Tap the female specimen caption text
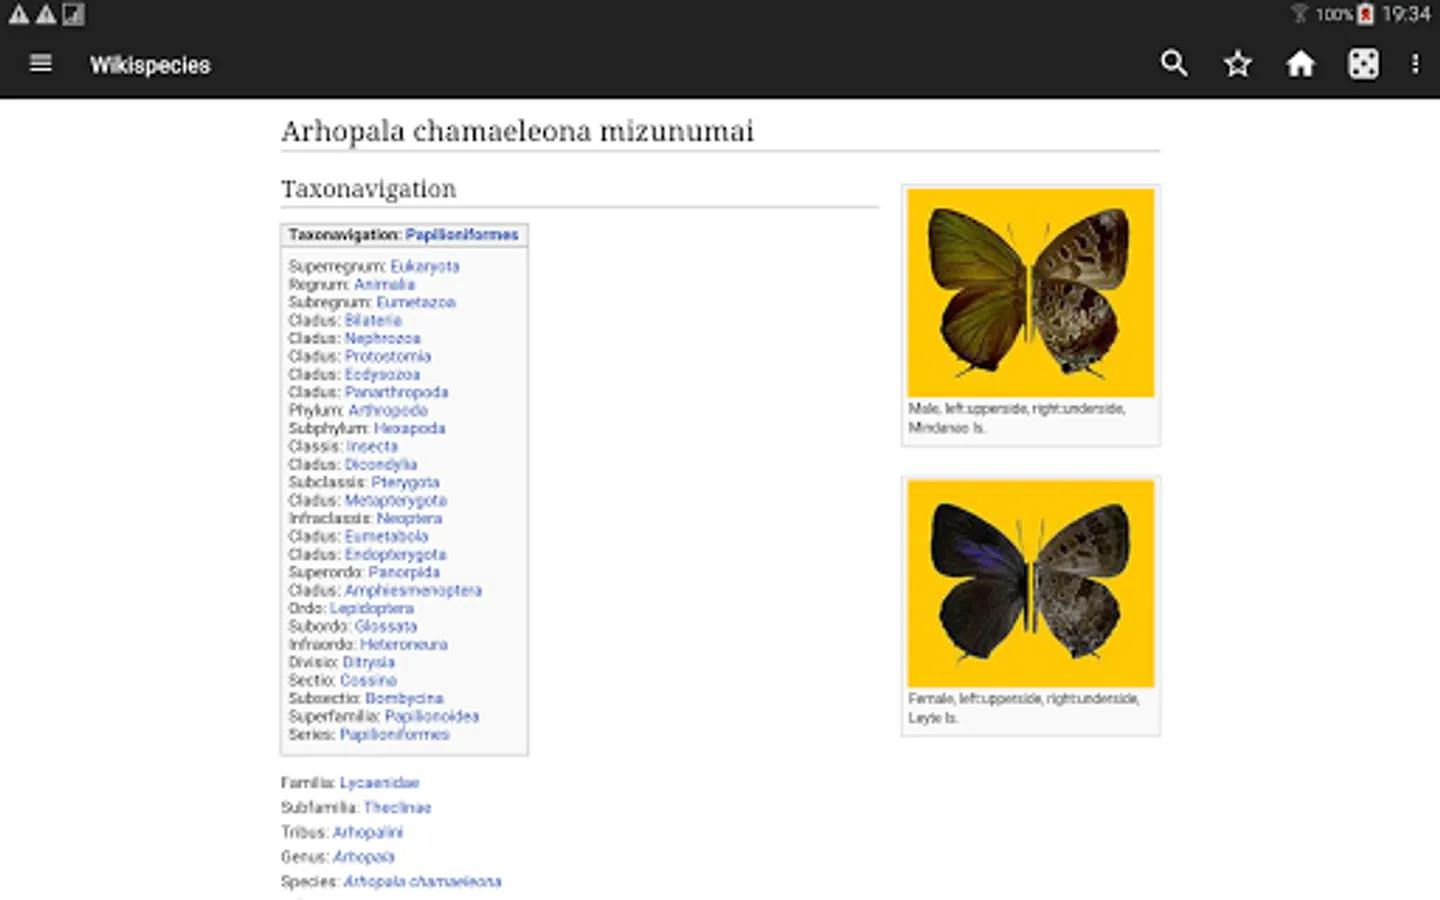 point(1024,708)
